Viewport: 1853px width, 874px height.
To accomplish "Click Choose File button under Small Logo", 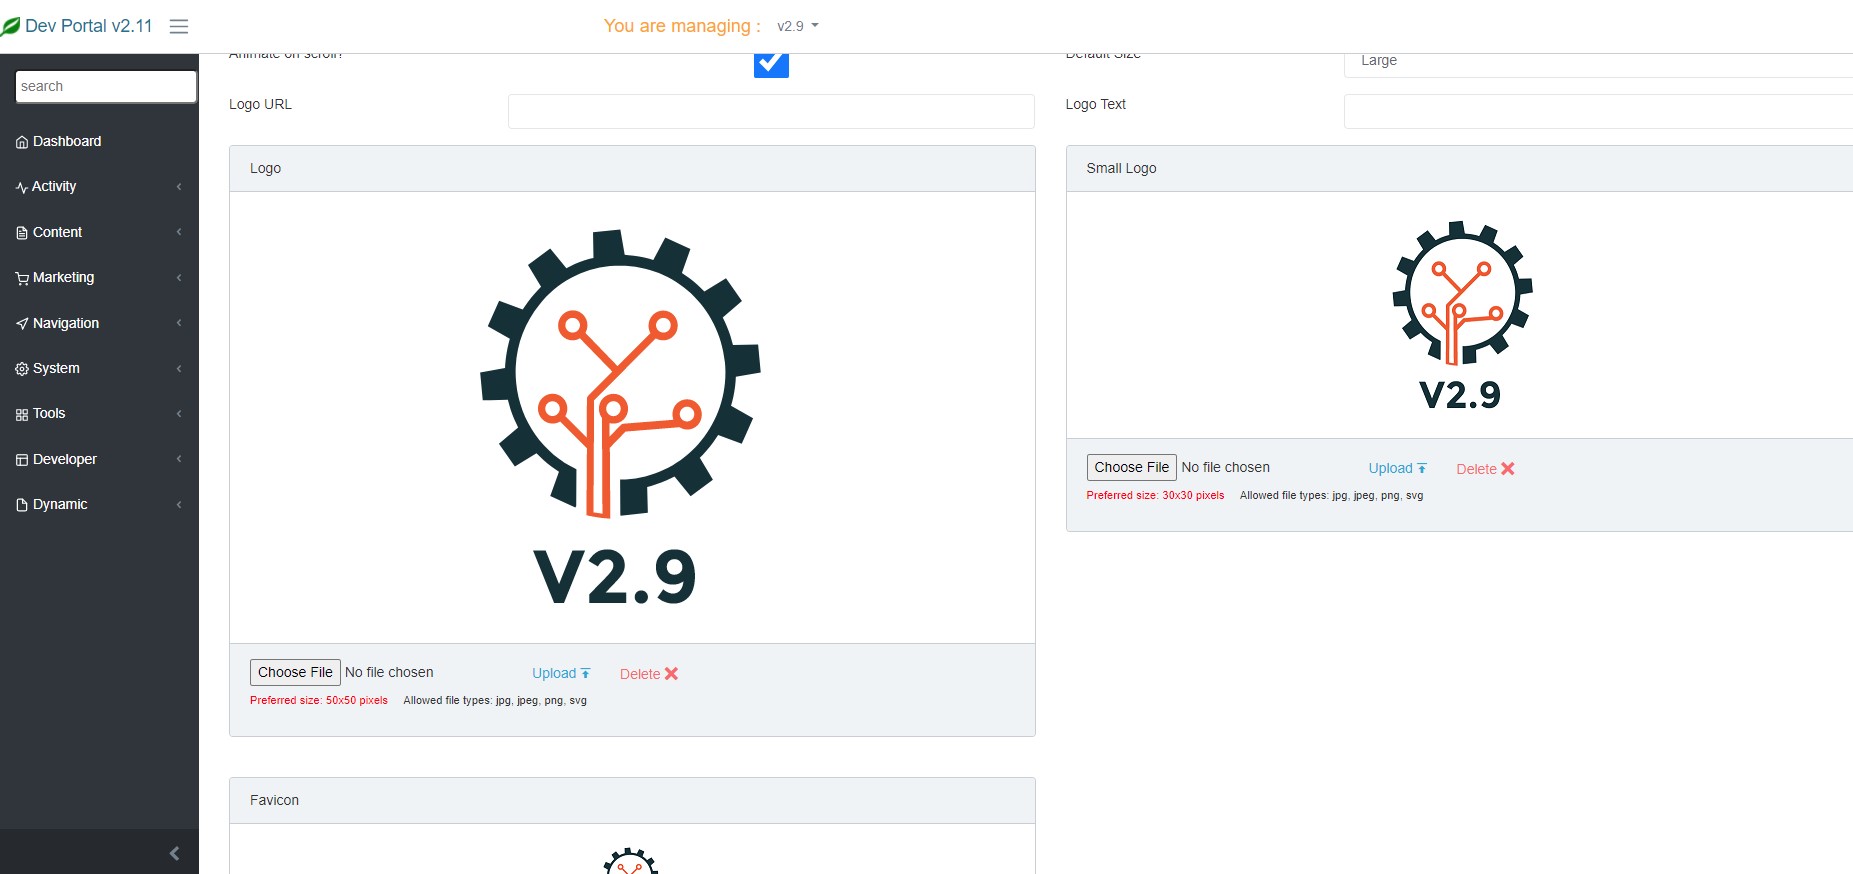I will click(x=1131, y=467).
